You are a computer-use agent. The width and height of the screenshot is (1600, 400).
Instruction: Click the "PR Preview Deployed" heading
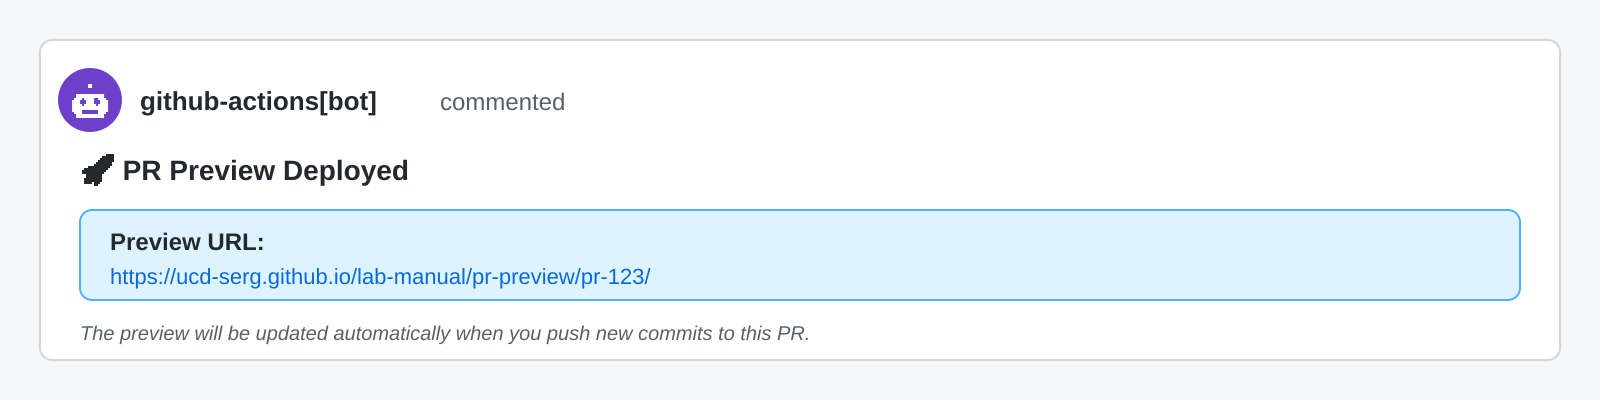(x=265, y=171)
